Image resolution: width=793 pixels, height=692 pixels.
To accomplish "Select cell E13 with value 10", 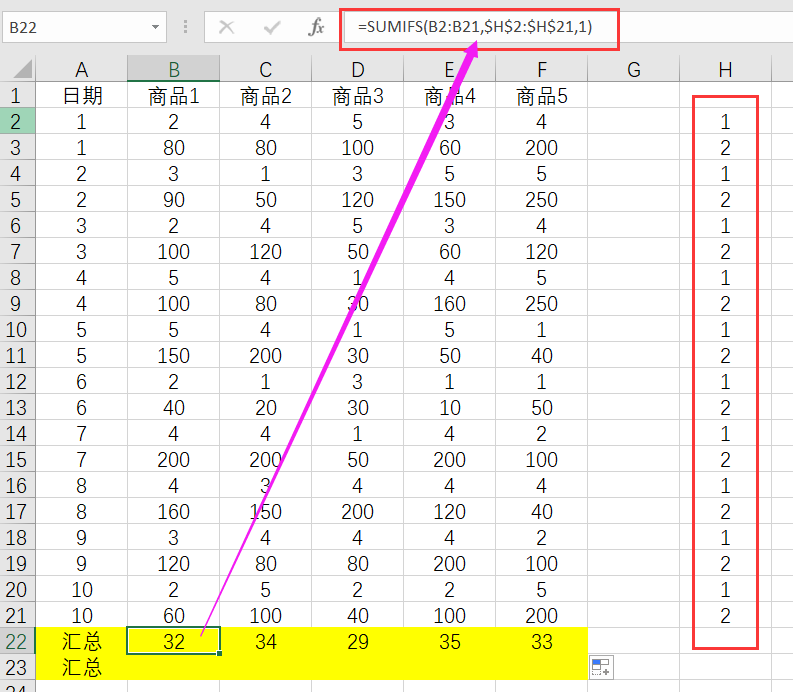I will coord(450,407).
